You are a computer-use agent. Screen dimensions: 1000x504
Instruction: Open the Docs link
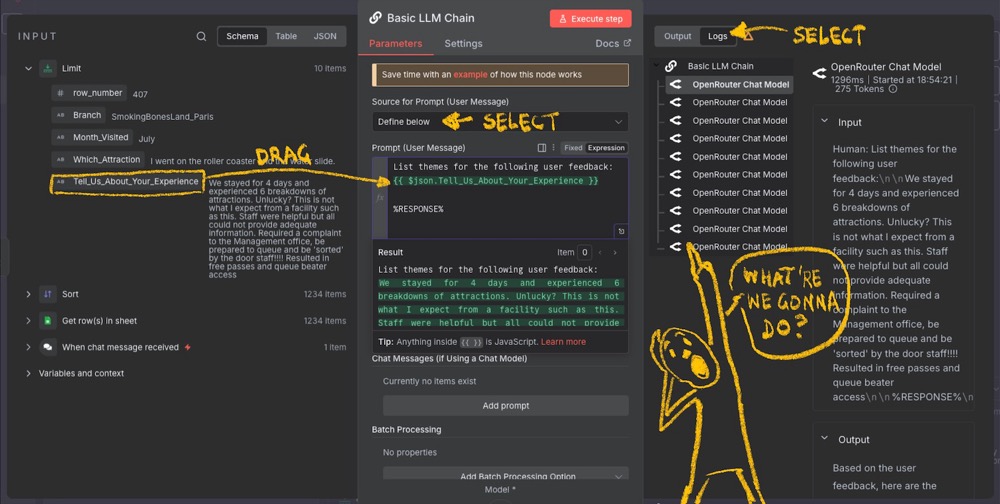tap(613, 44)
